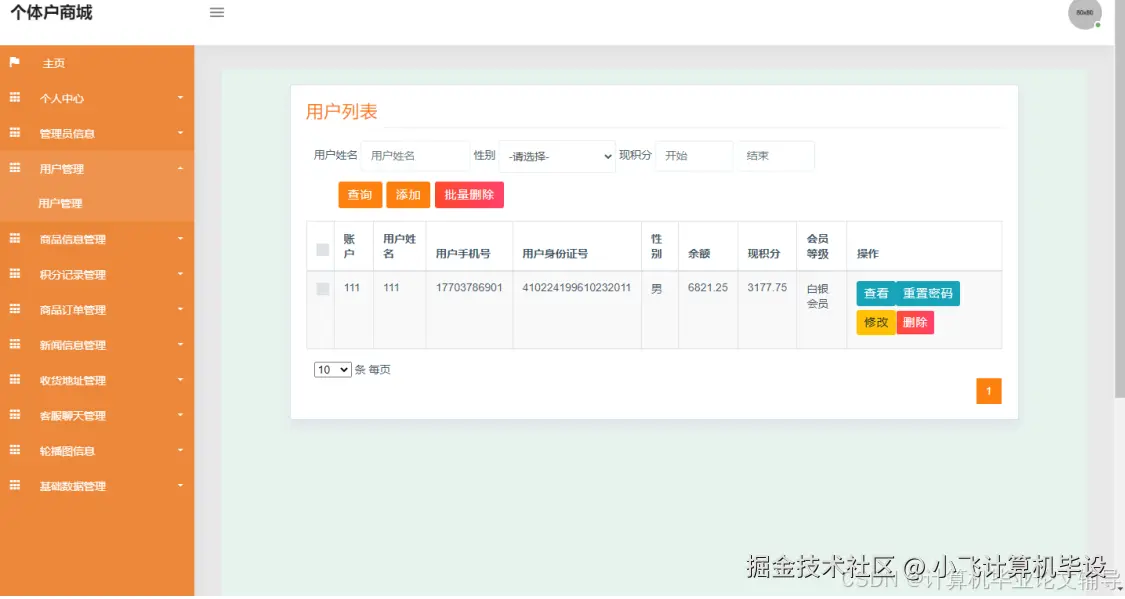Click the 查询 search button

coord(359,195)
